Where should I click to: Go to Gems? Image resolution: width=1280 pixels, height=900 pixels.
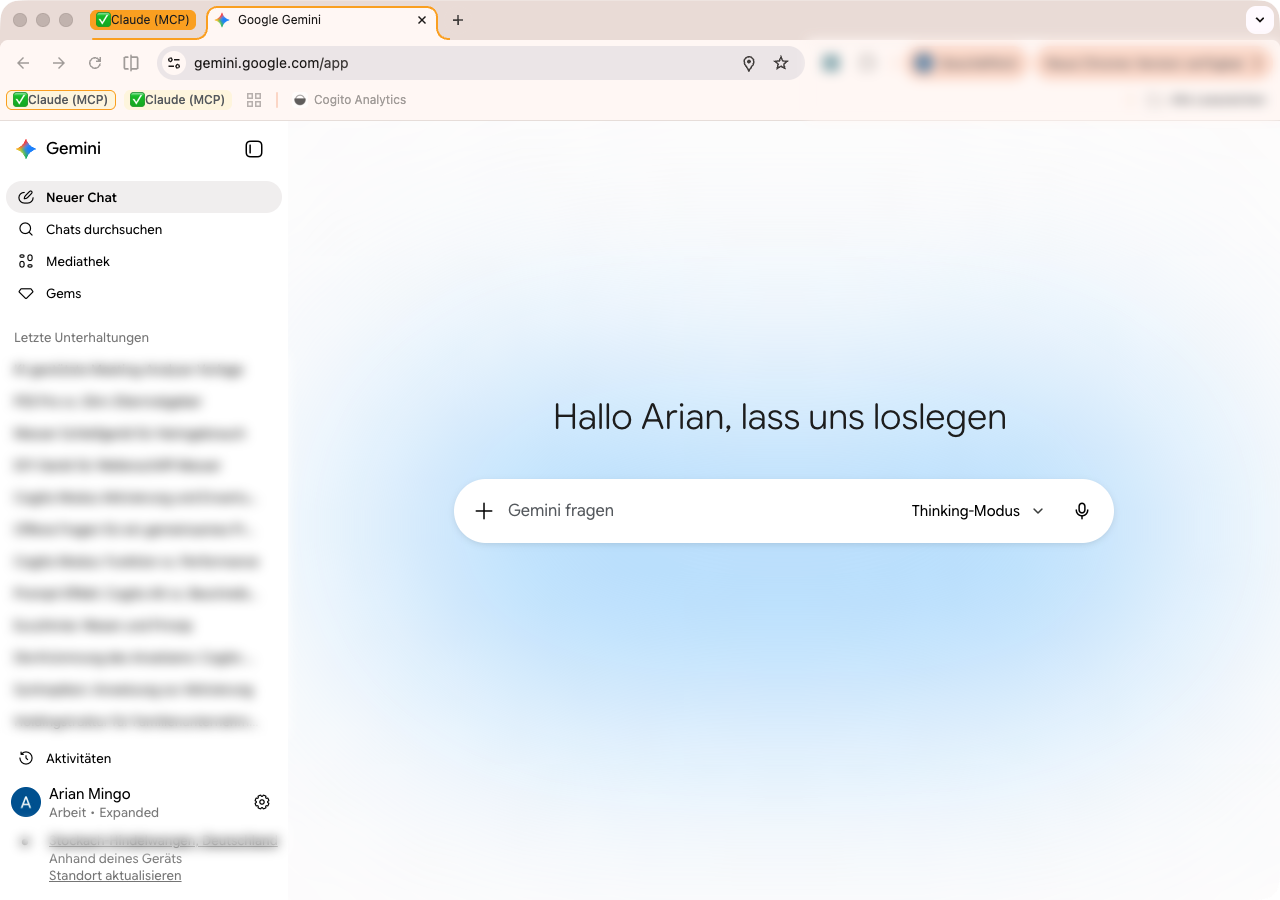pyautogui.click(x=144, y=293)
